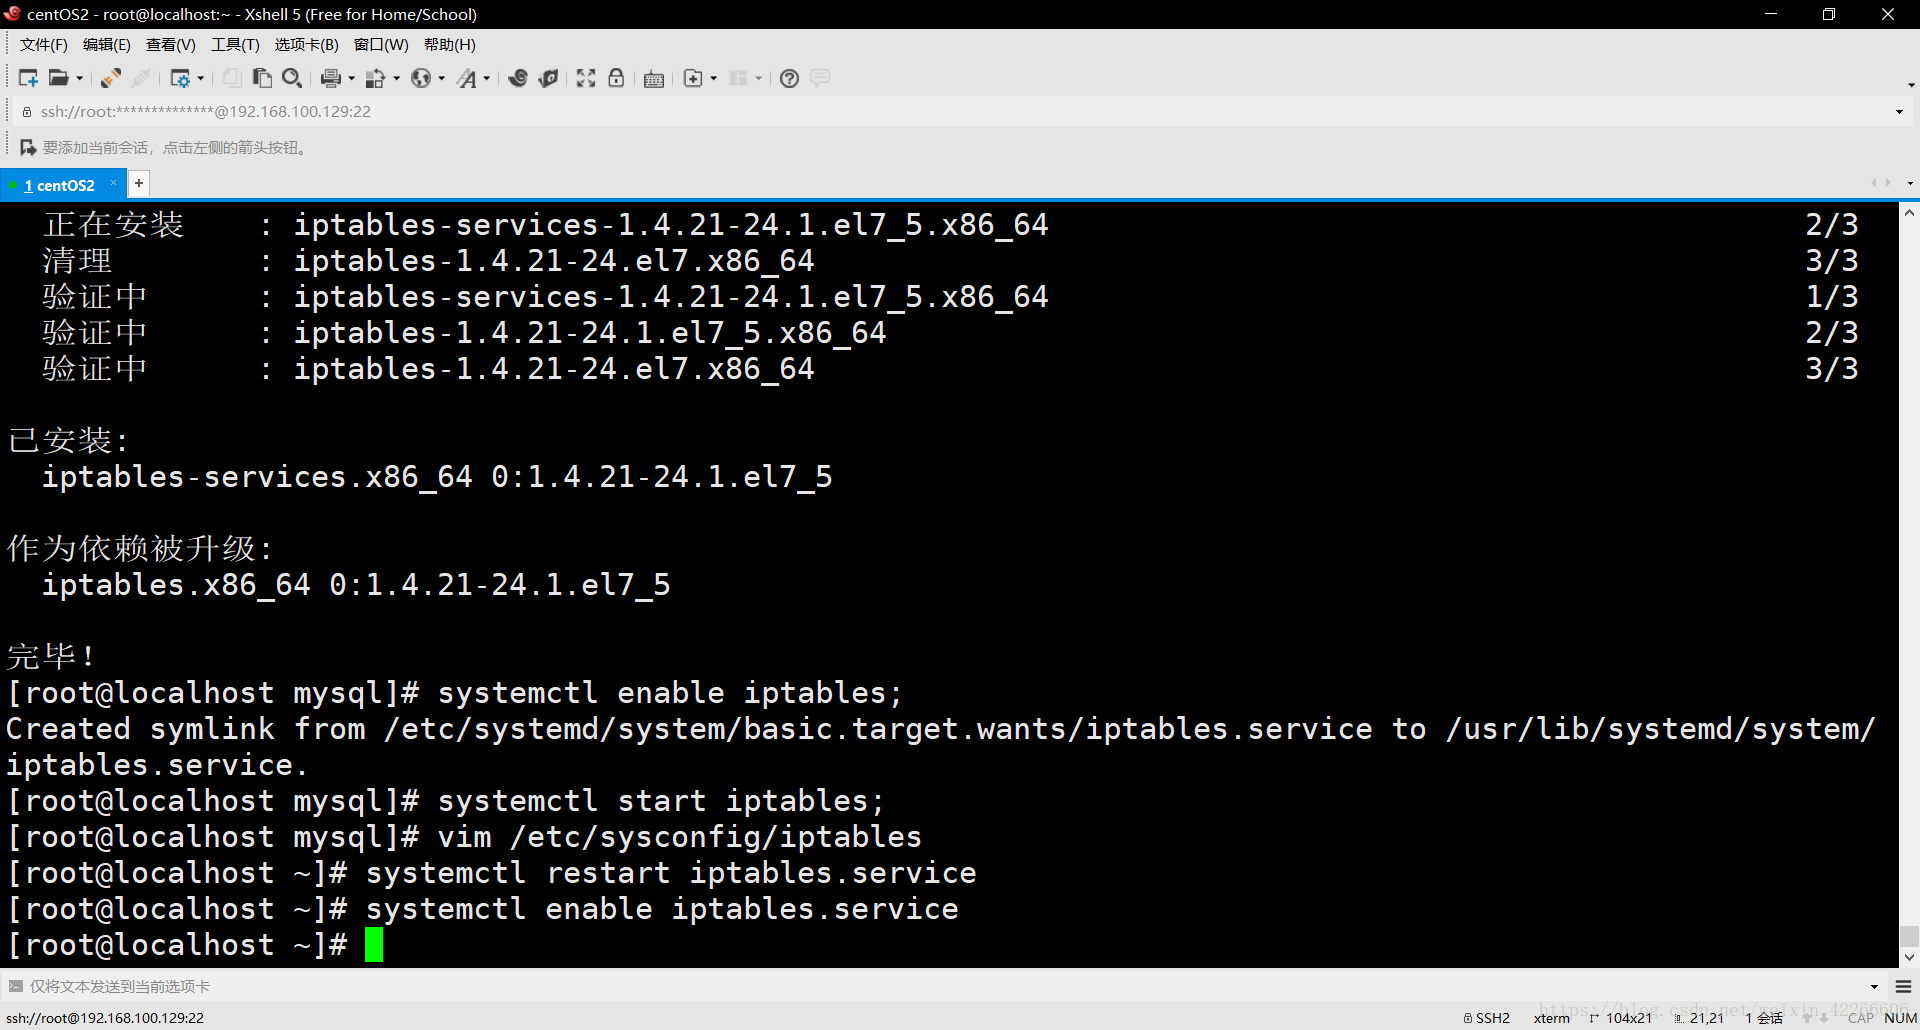
Task: Click toolbar overflow arrow at far right
Action: click(x=1910, y=85)
